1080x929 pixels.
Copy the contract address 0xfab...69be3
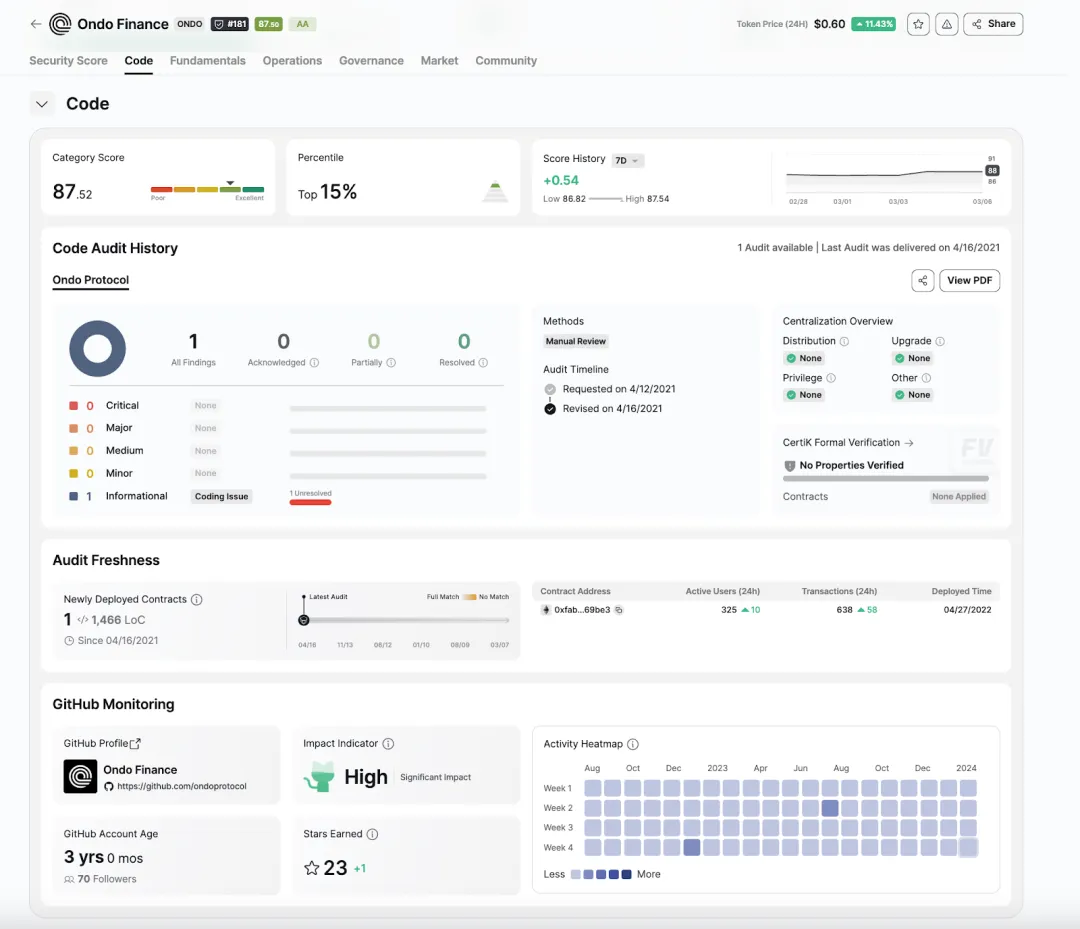click(x=619, y=610)
